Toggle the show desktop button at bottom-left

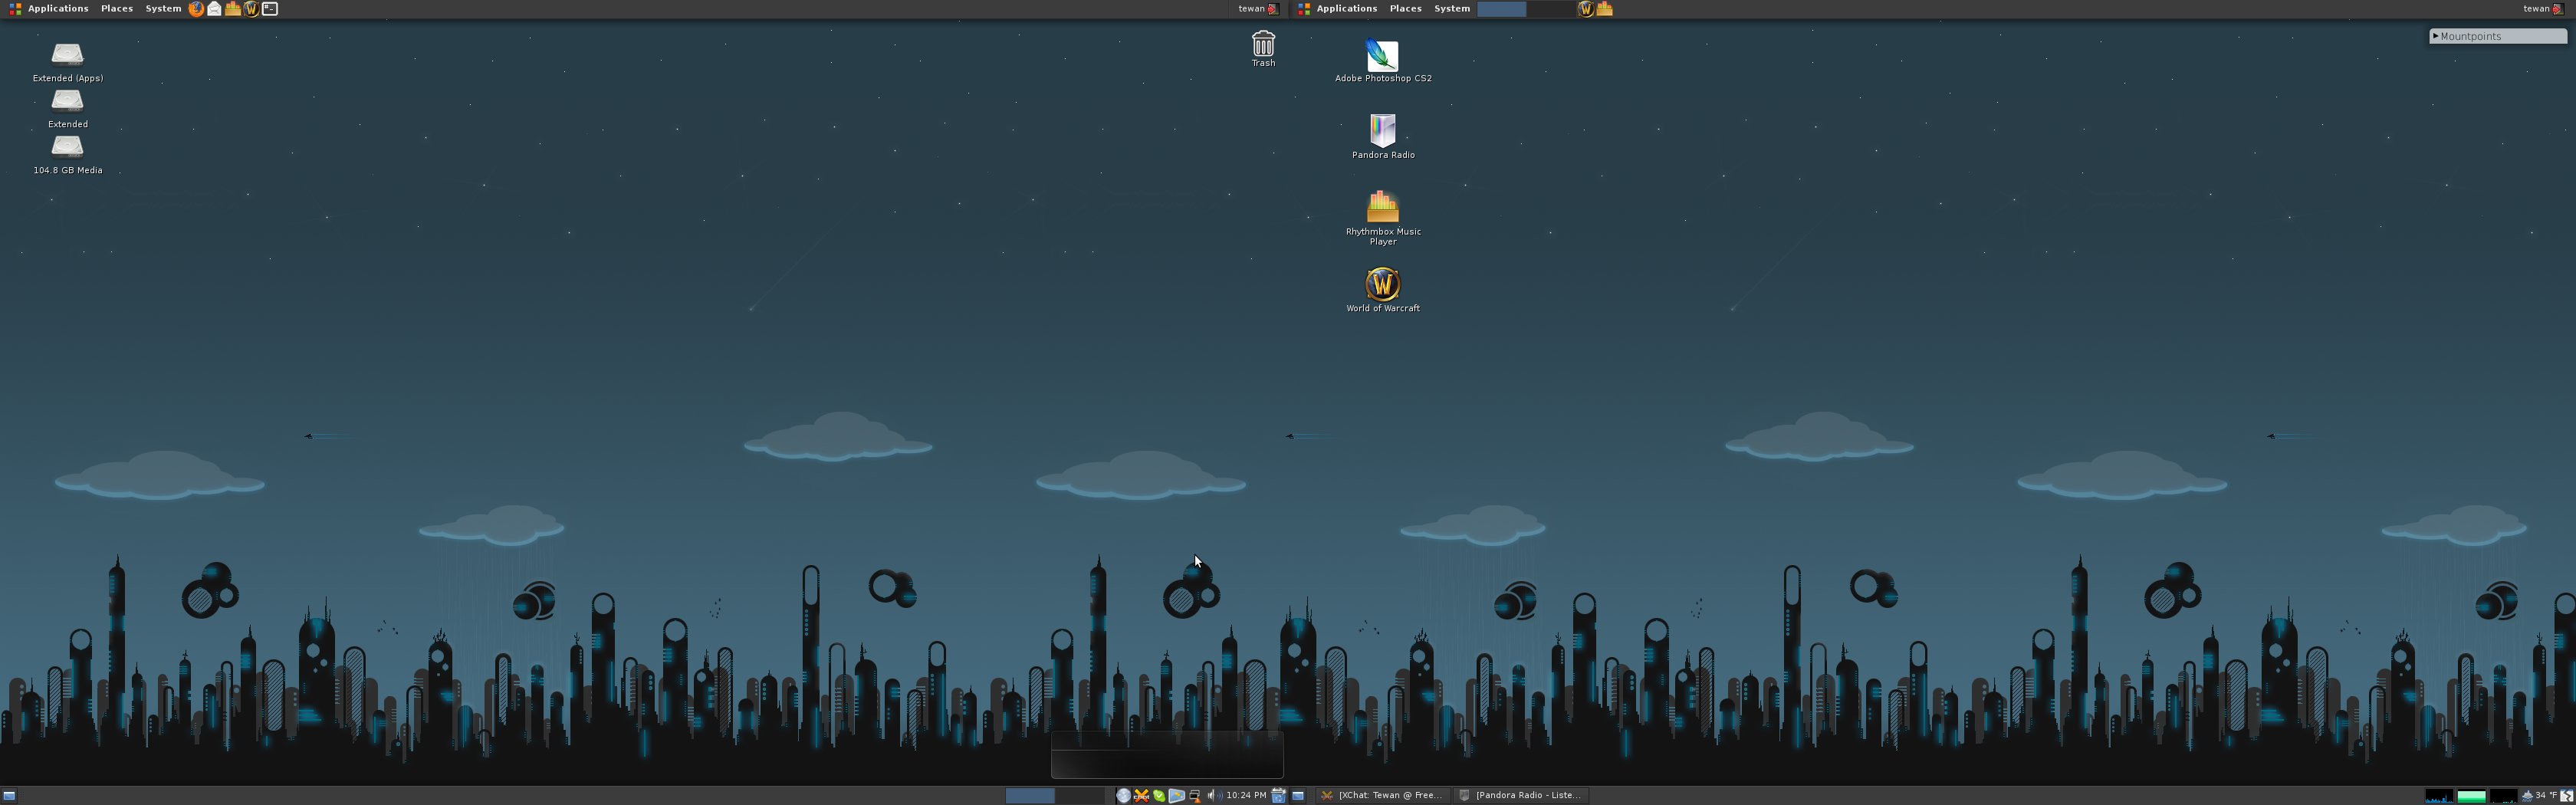coord(9,796)
